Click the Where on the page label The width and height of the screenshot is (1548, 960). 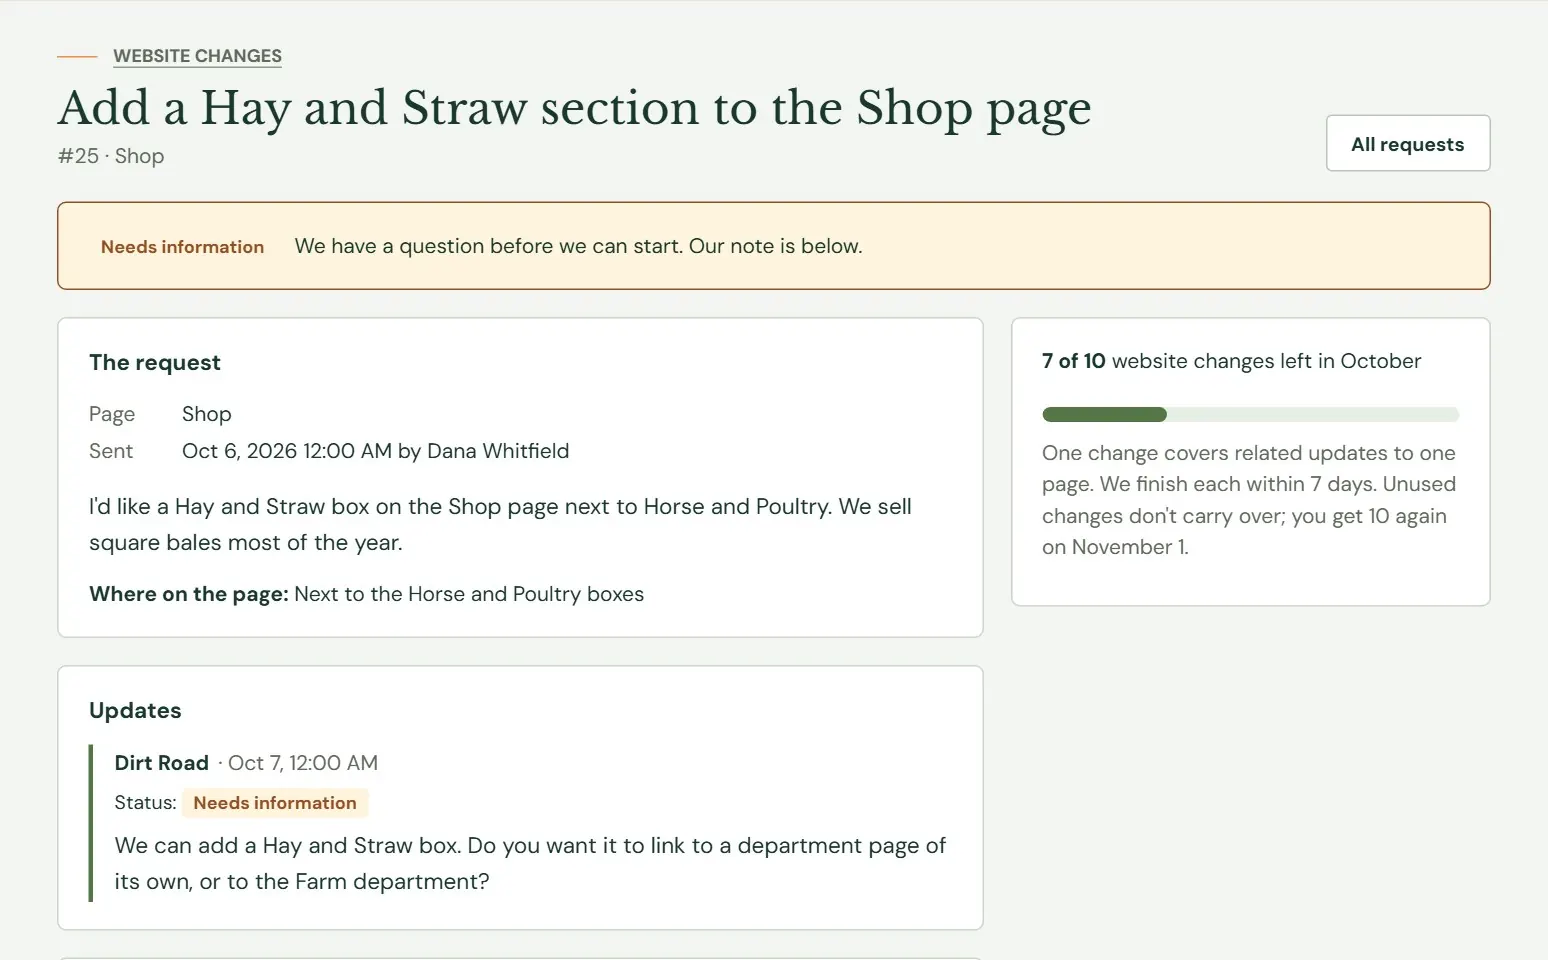[x=189, y=594]
